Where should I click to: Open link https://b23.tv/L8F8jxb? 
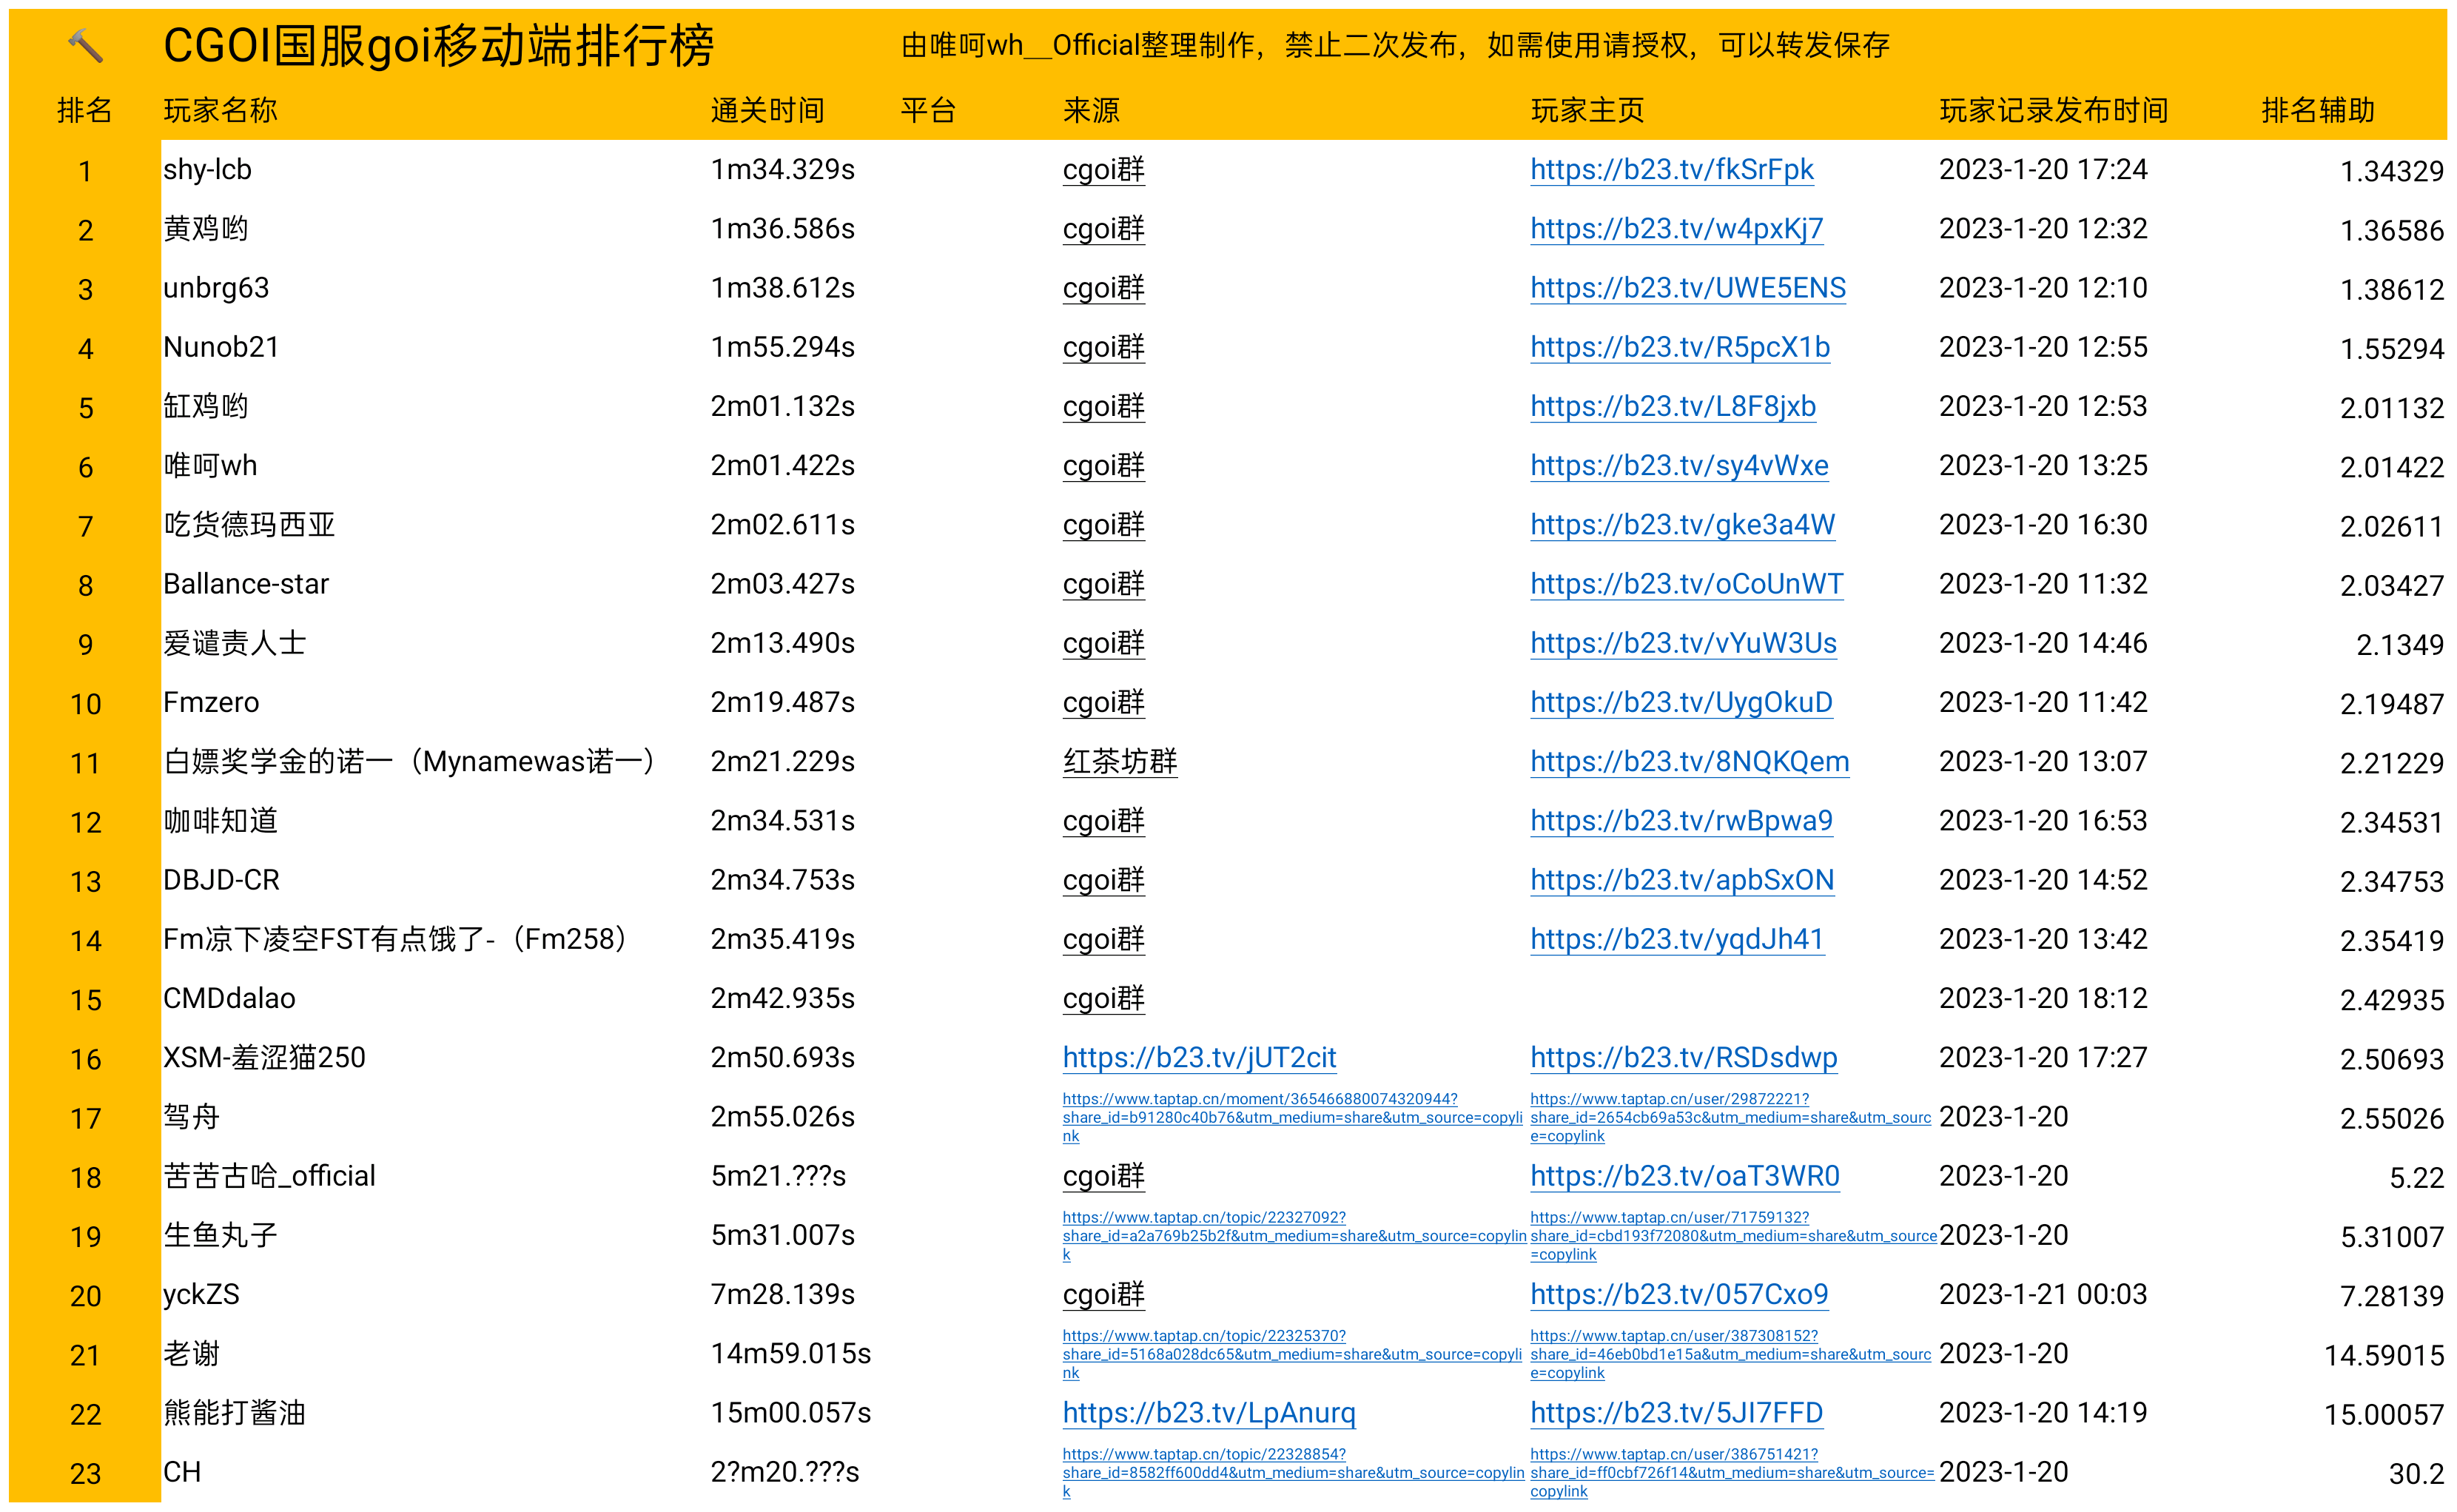point(1673,406)
